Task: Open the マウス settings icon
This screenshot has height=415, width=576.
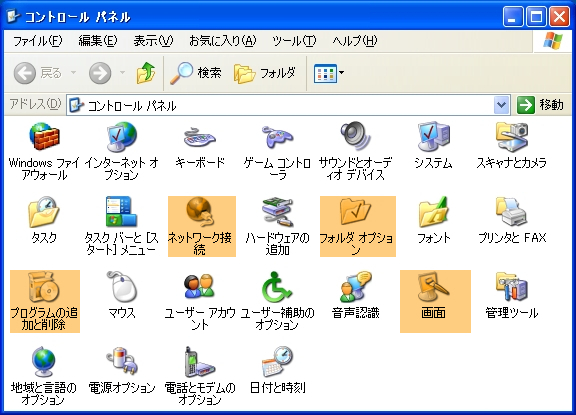Action: [122, 296]
